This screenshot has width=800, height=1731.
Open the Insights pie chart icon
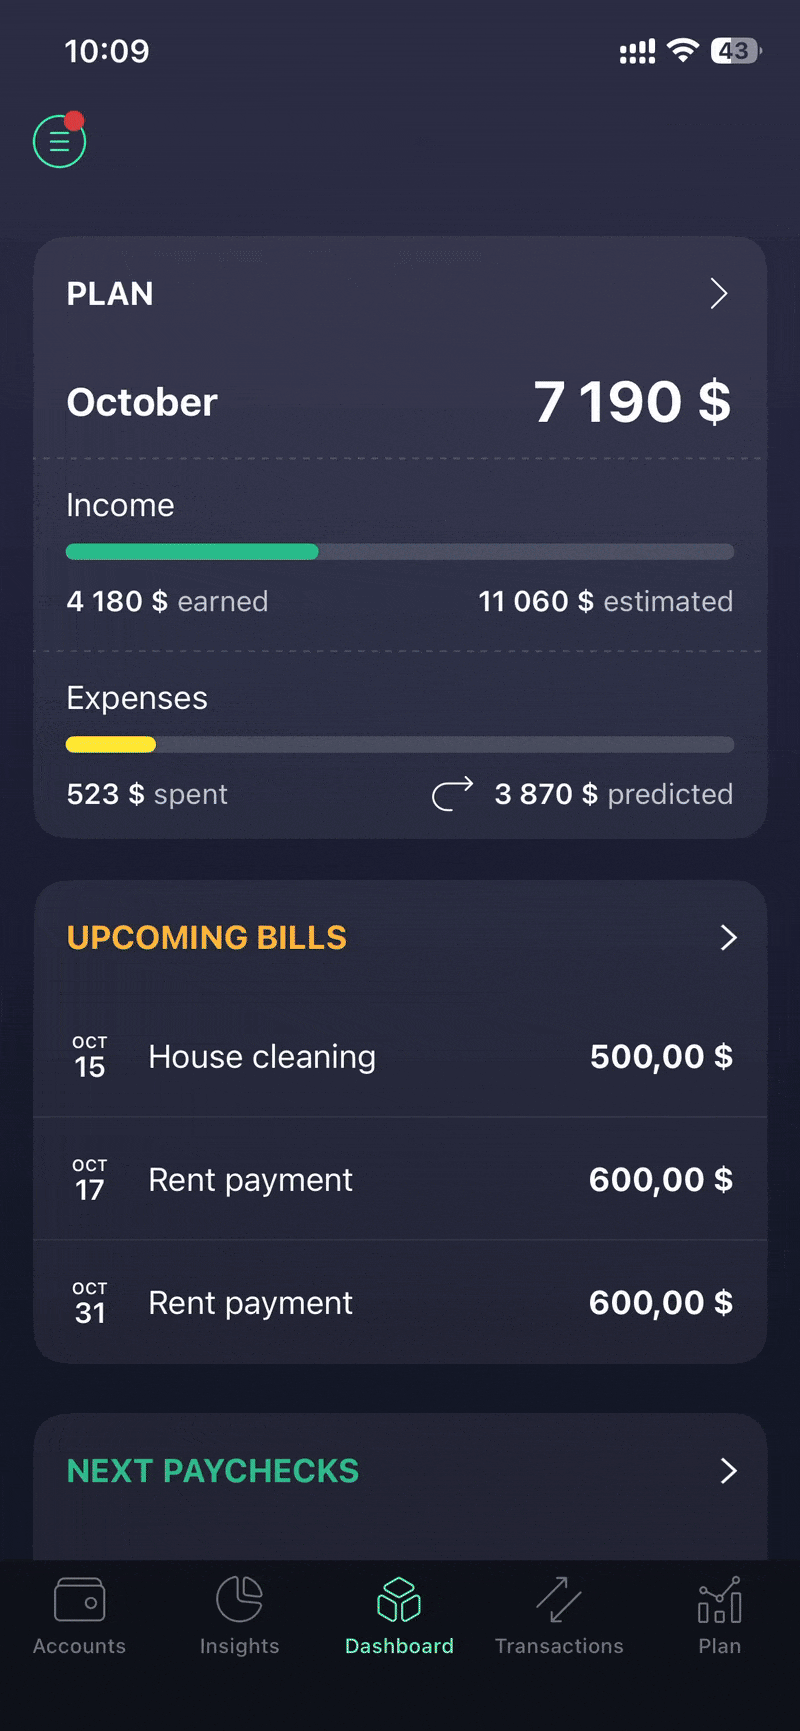tap(239, 1600)
